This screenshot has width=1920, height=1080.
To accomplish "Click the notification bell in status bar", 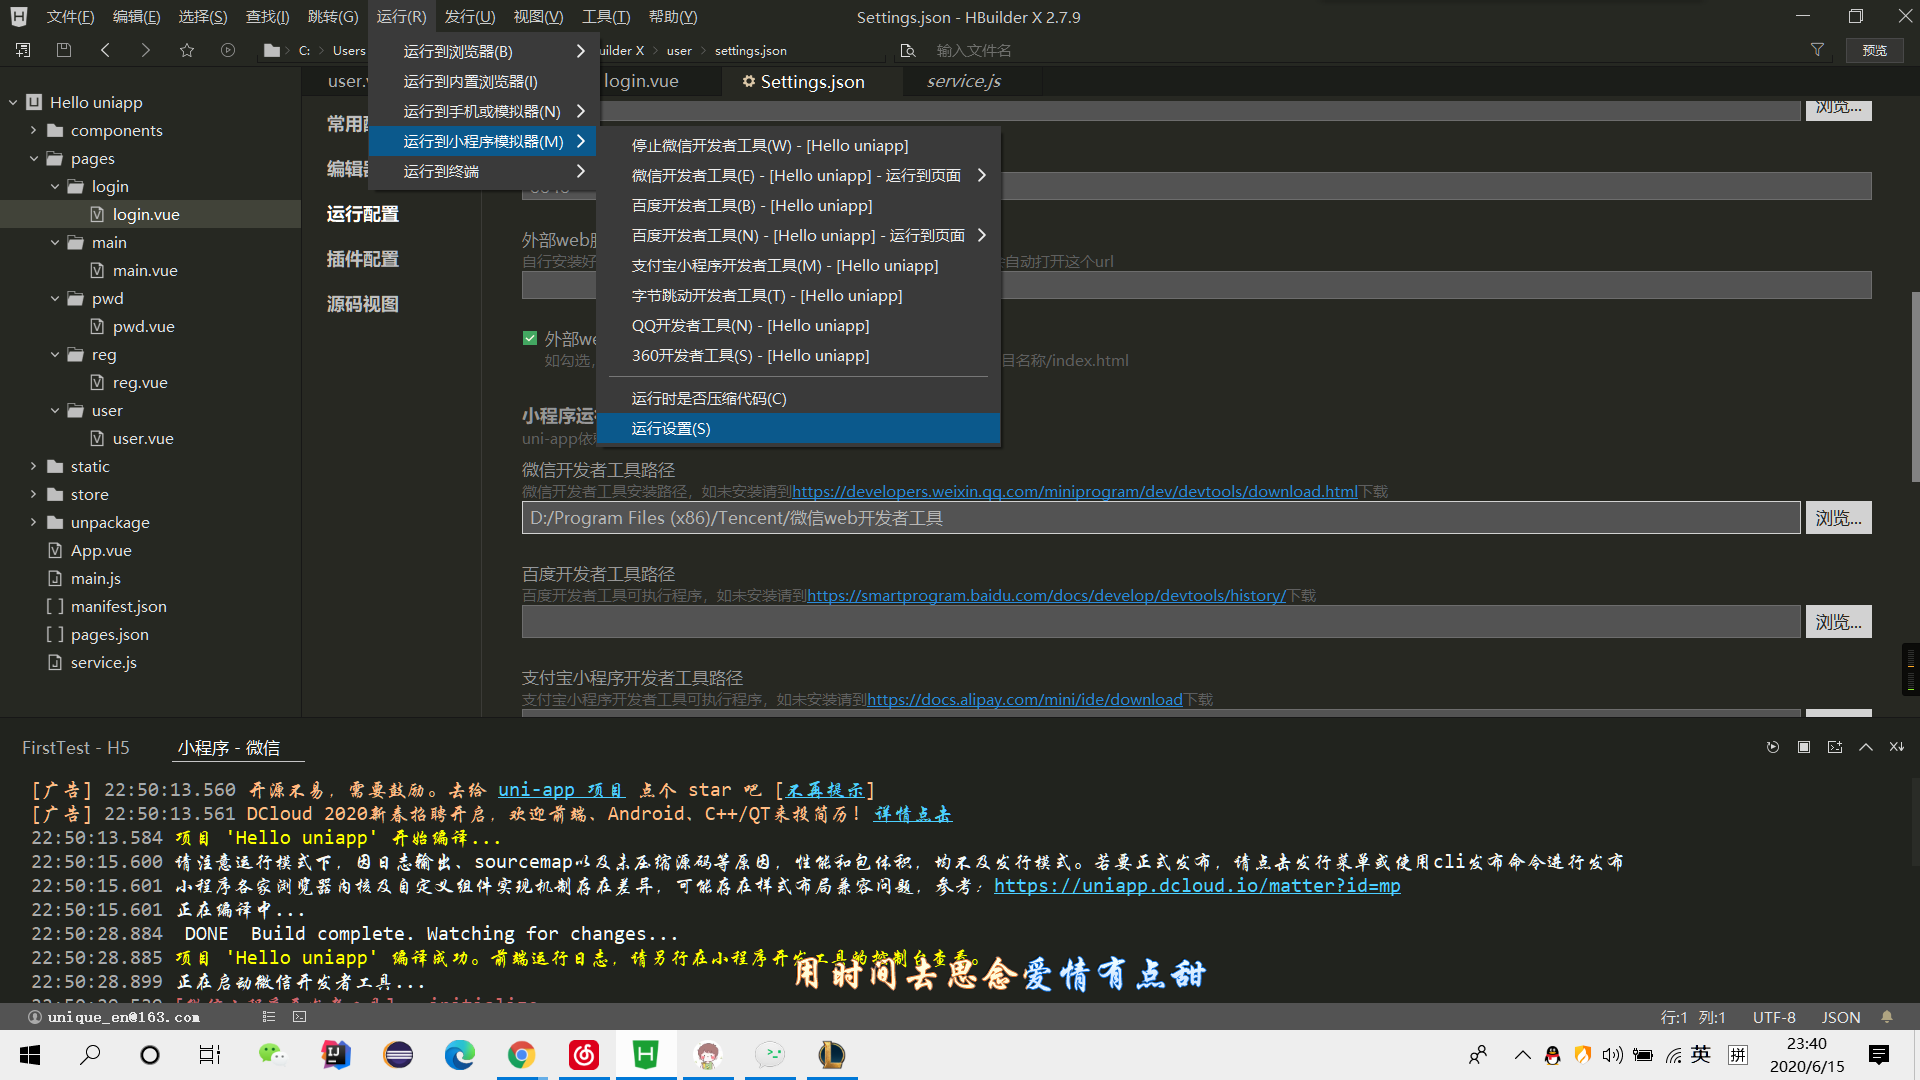I will pos(1887,1017).
